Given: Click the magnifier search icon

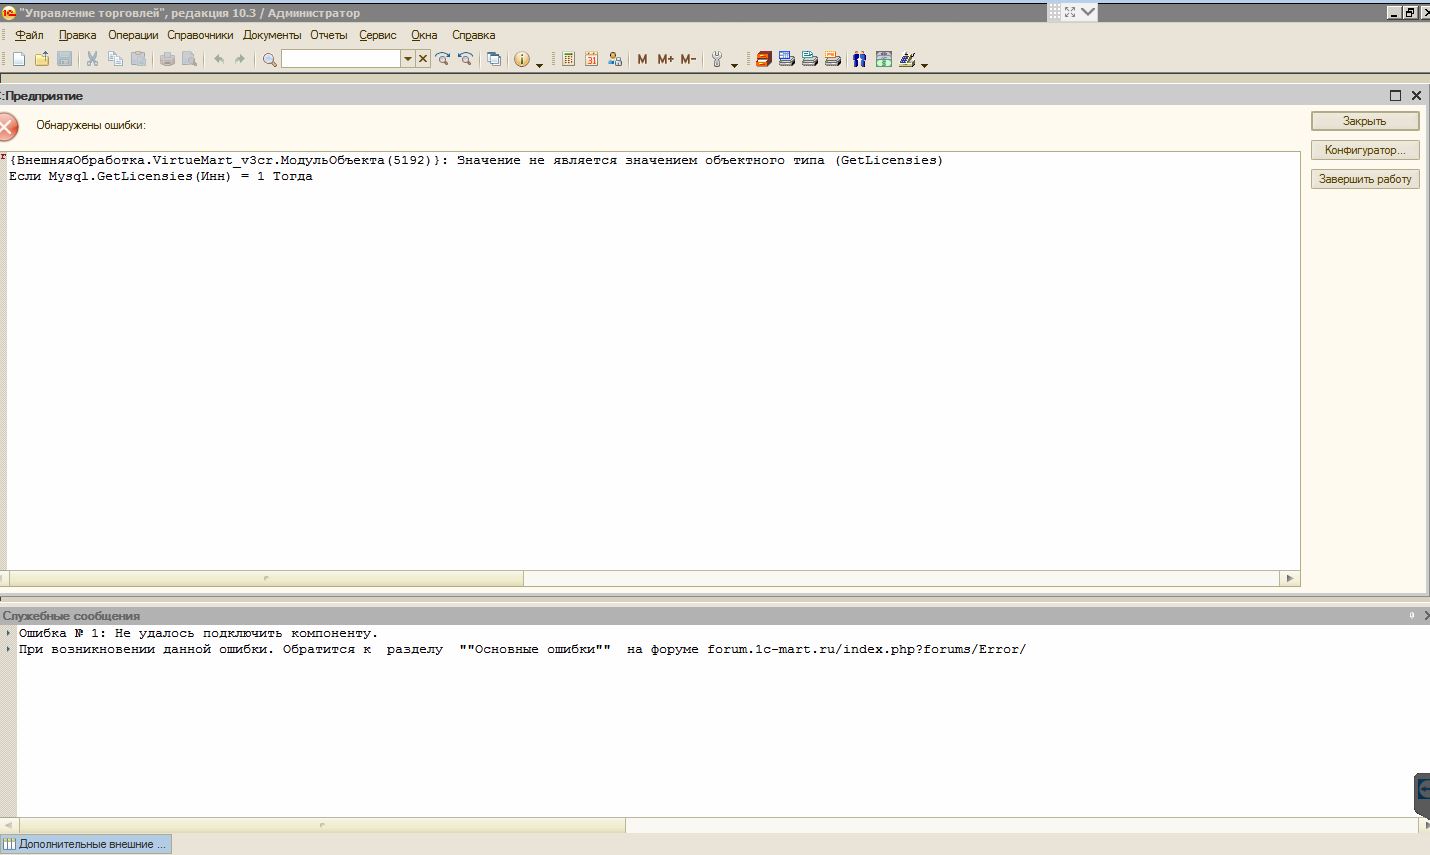Looking at the screenshot, I should 269,59.
